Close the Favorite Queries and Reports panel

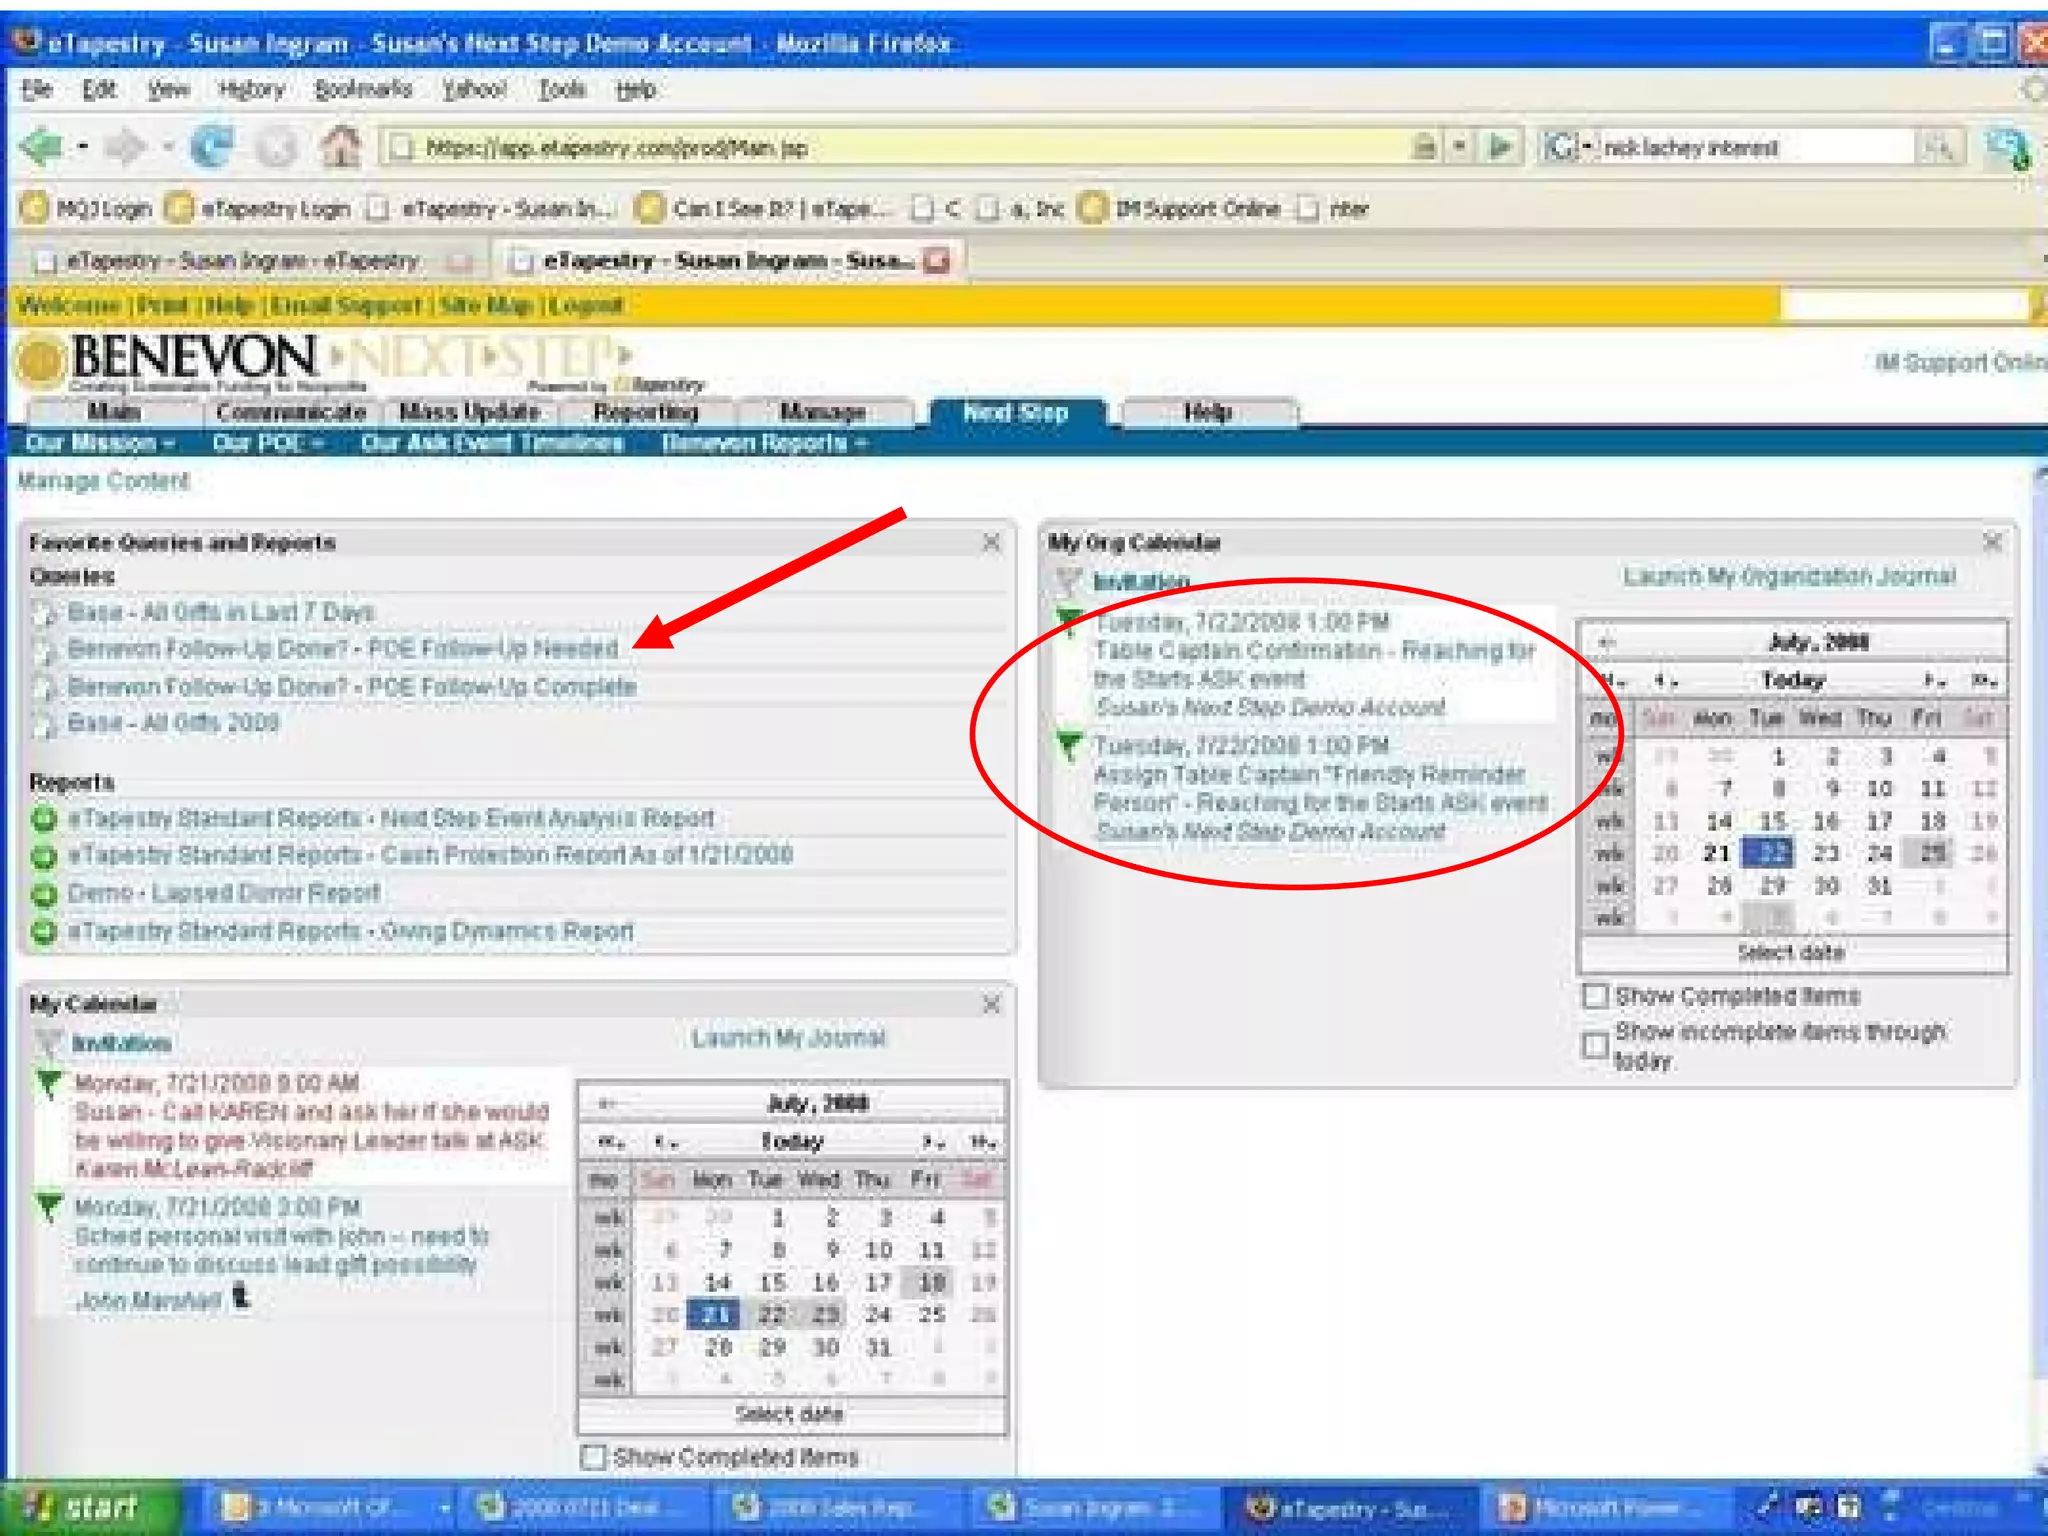(991, 543)
